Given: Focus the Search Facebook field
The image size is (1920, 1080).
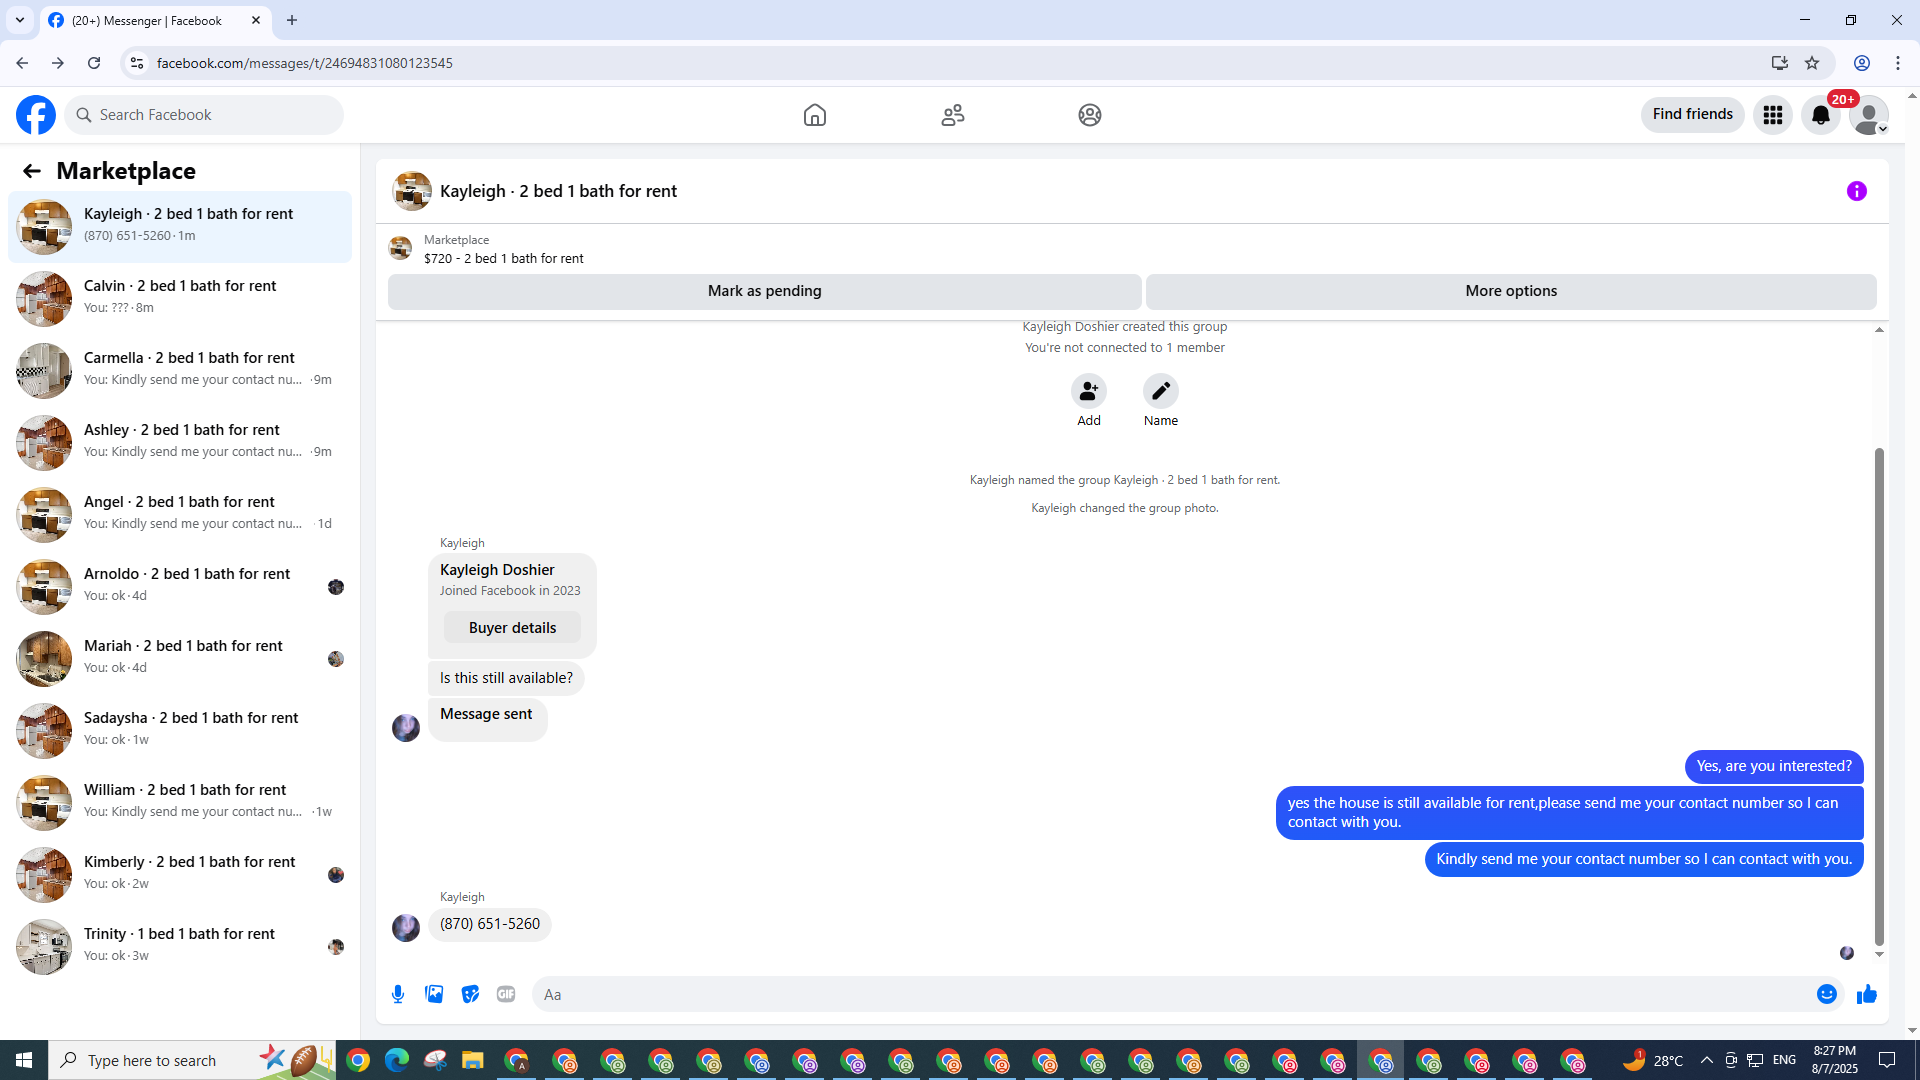Looking at the screenshot, I should point(204,115).
